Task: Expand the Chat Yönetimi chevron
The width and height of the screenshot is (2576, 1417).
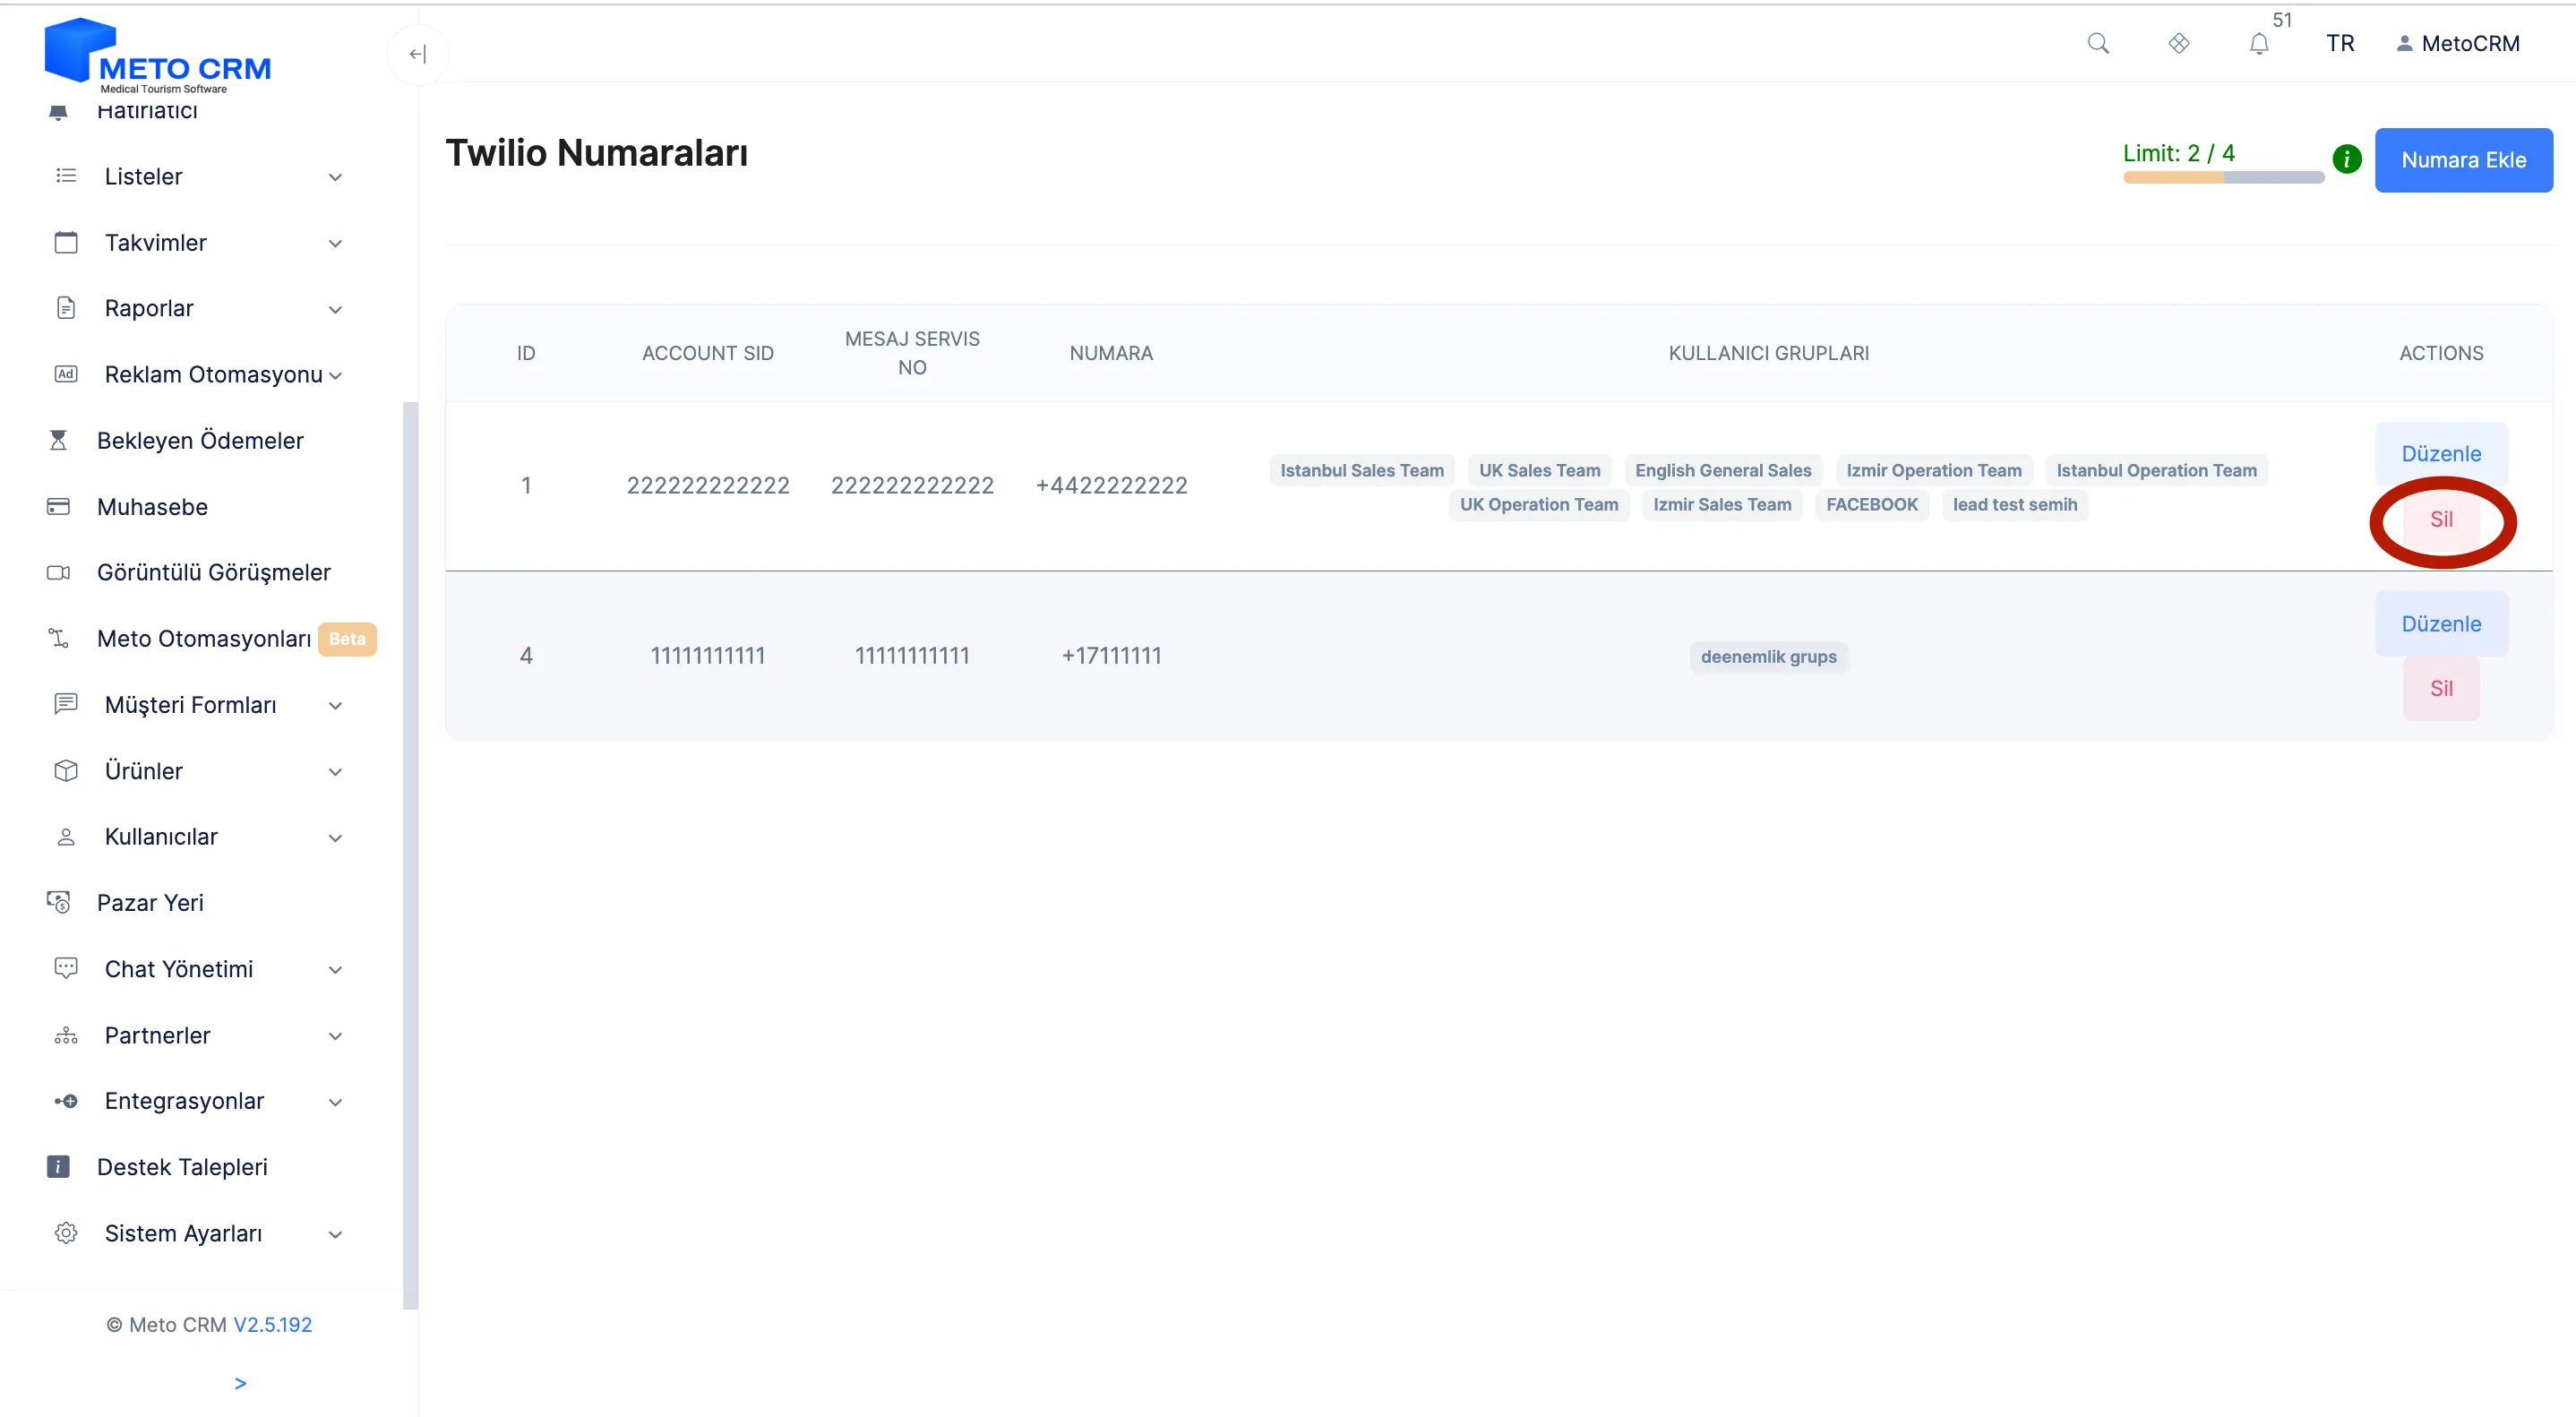Action: click(336, 969)
